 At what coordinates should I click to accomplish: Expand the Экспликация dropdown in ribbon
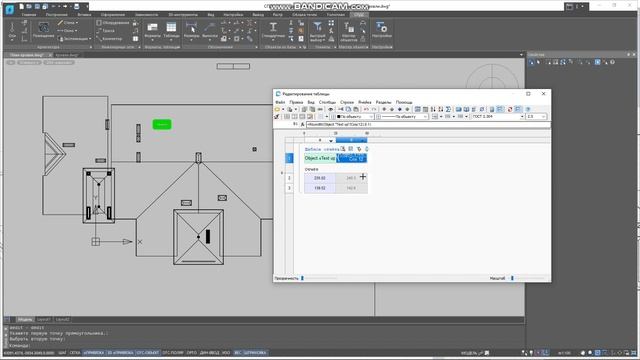90,39
